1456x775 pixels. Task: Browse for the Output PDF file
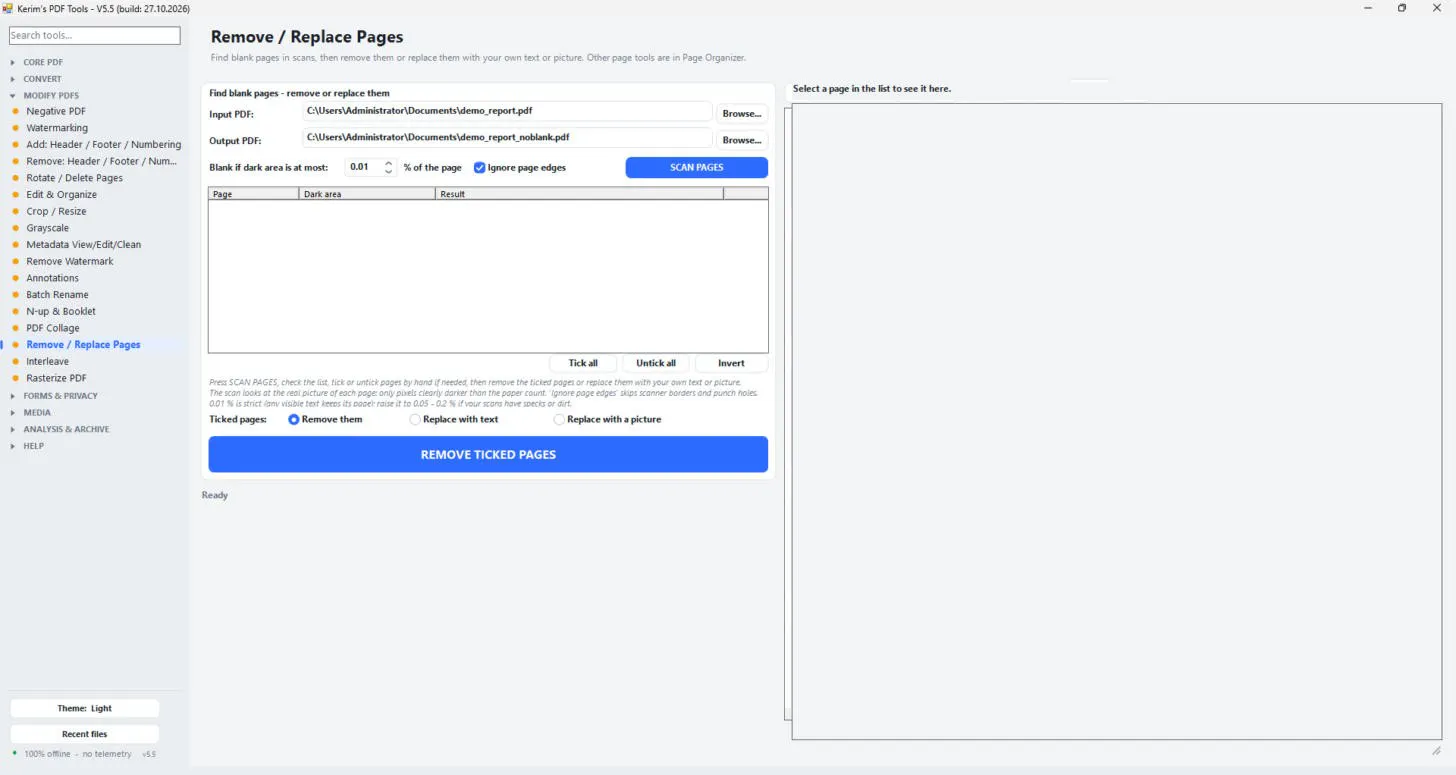[742, 140]
